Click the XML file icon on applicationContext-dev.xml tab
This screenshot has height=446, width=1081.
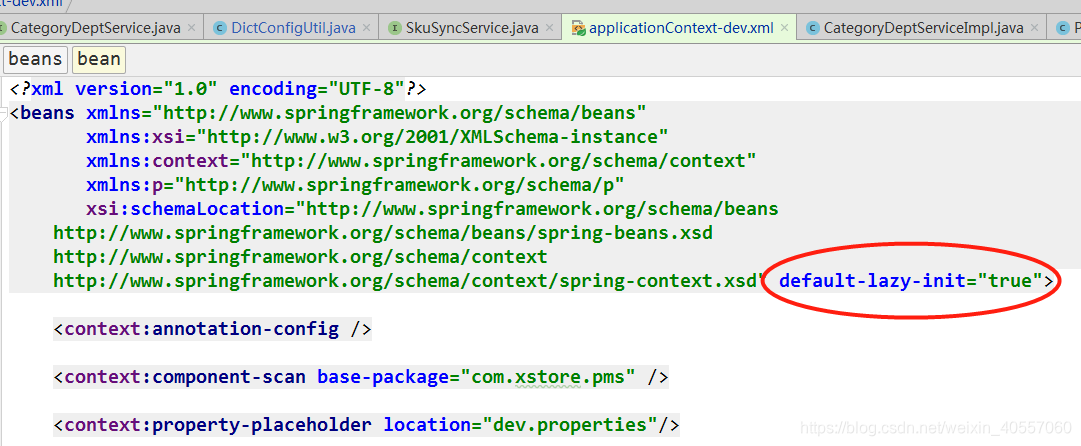tap(578, 28)
